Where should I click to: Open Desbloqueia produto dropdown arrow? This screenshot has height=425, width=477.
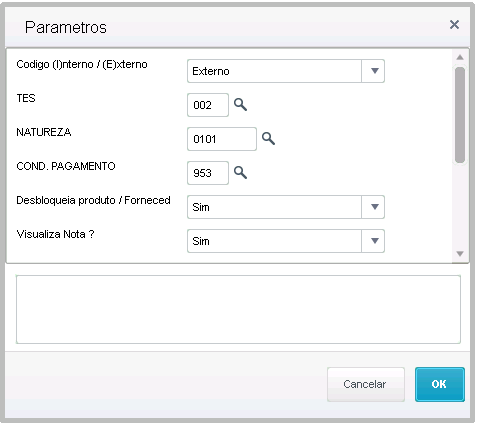coord(374,207)
